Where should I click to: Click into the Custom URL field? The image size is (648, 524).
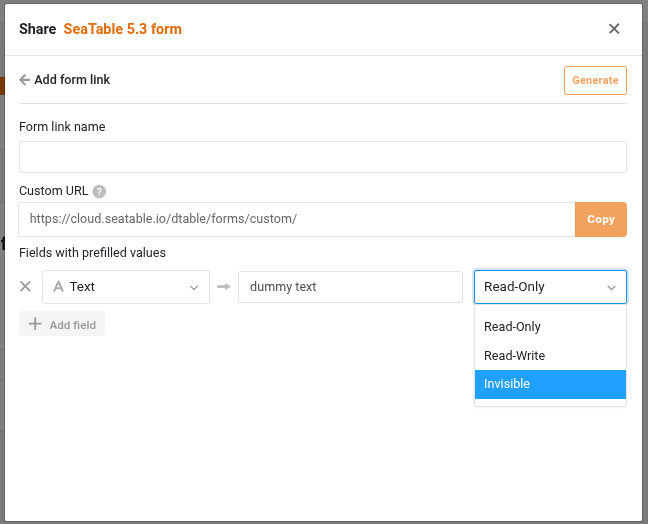(x=297, y=219)
